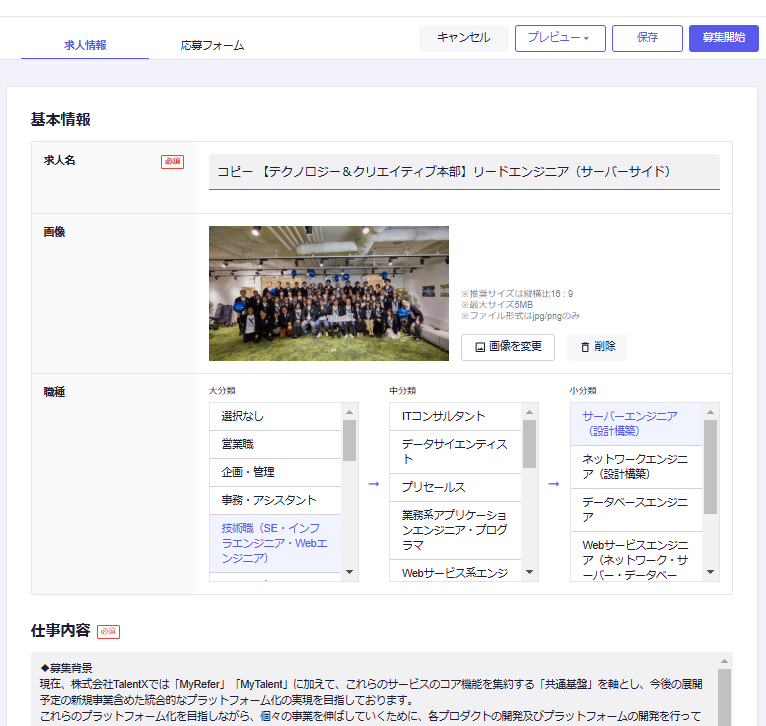Select 営業職 in the 大分類 list

(275, 444)
